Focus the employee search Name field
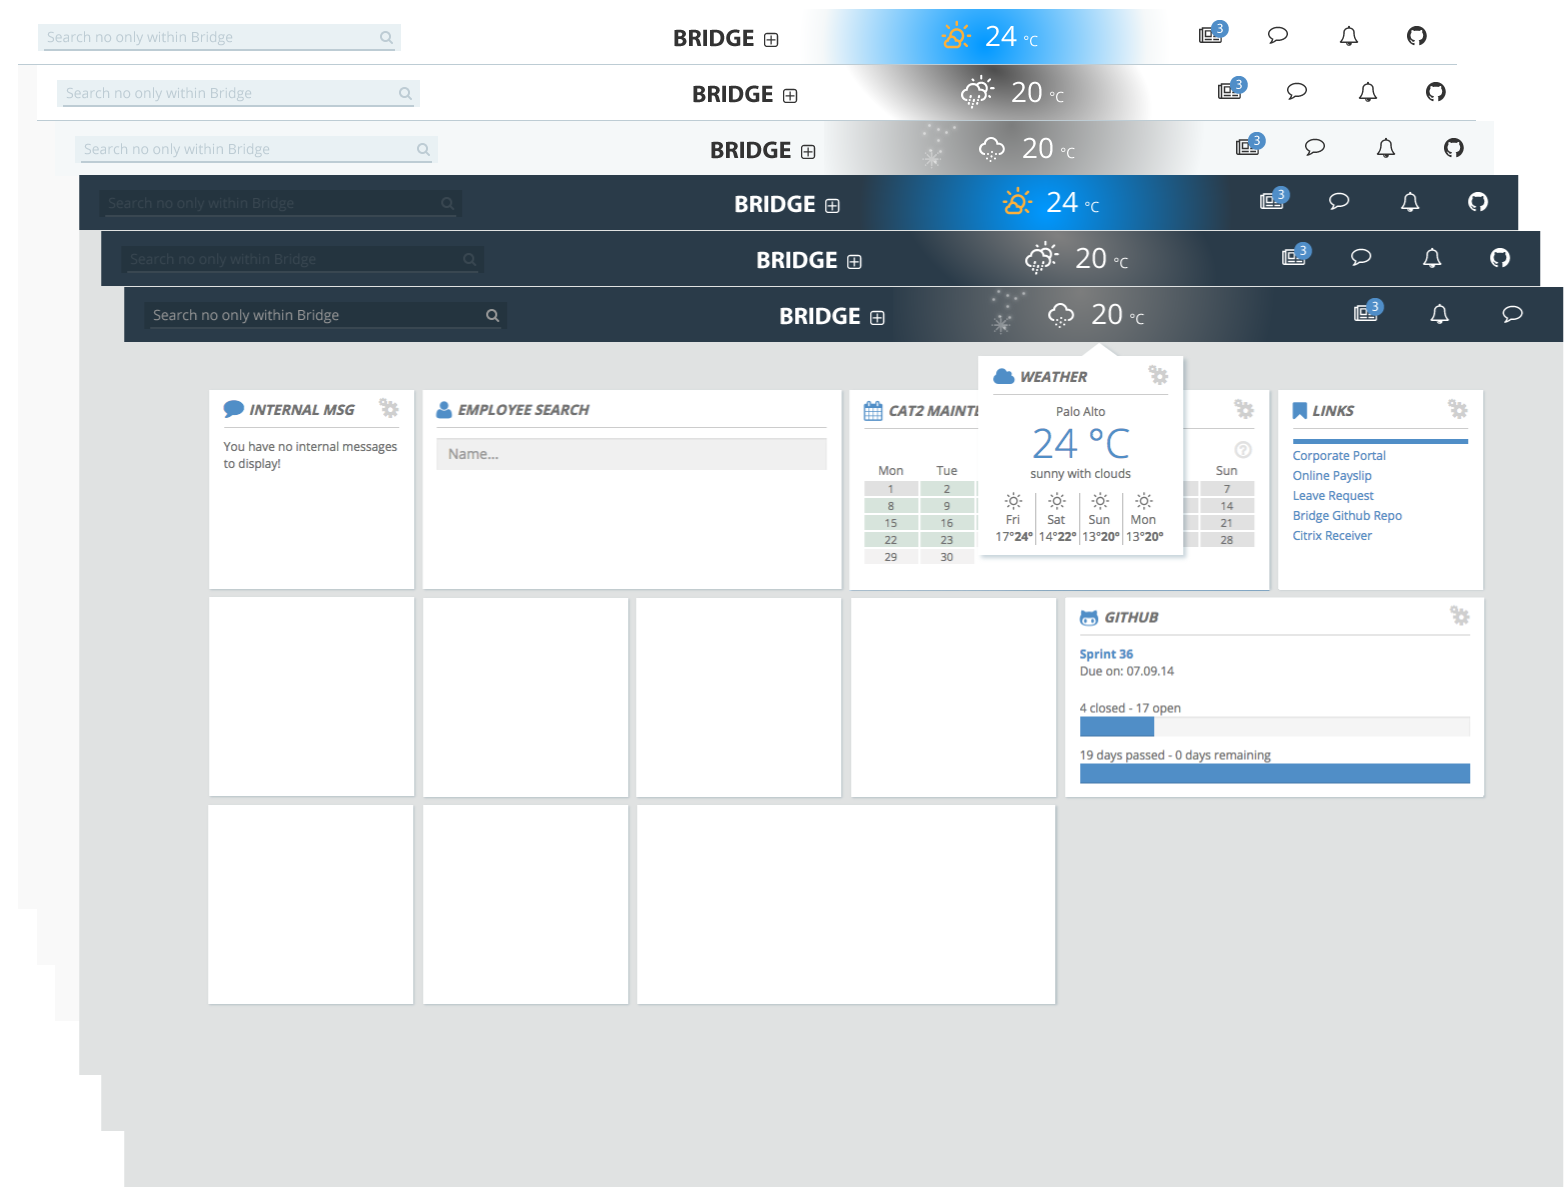The width and height of the screenshot is (1564, 1187). click(x=631, y=454)
